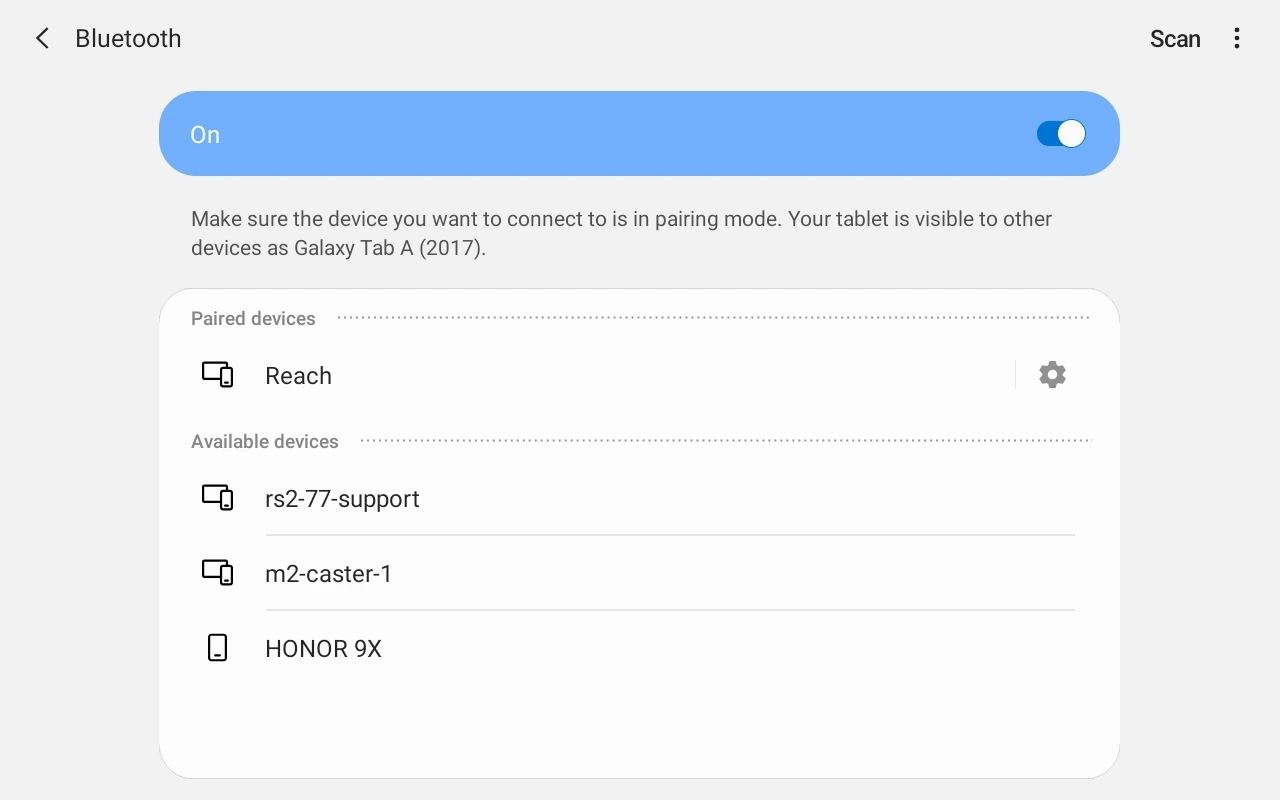Select the Available devices section header

[265, 441]
